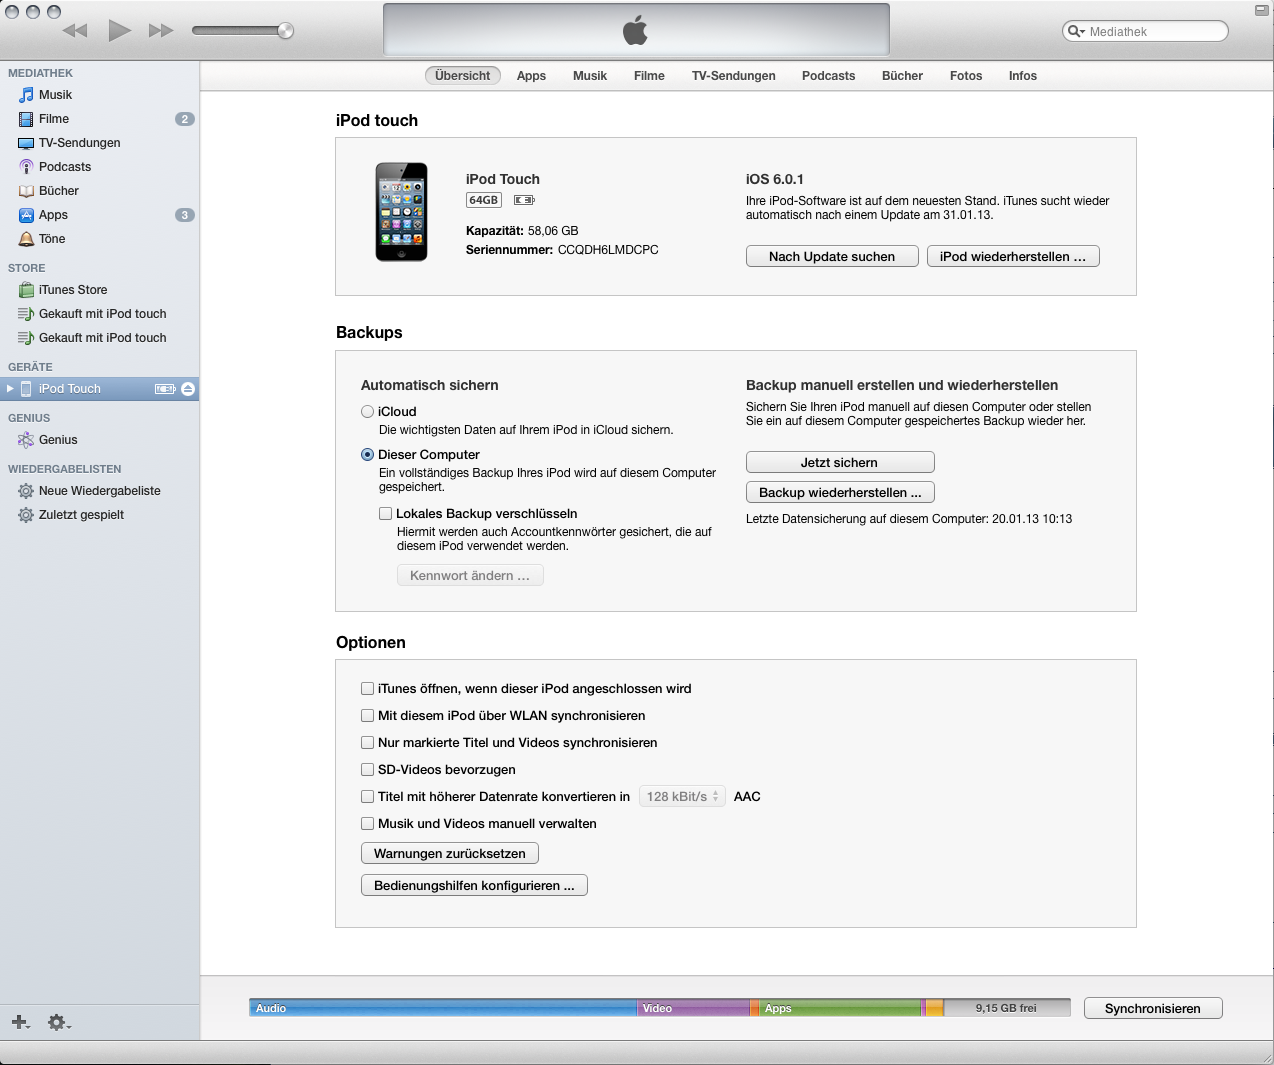Check iTunes öffnen, wenn iPod angeschlossen
This screenshot has width=1274, height=1065.
(367, 689)
